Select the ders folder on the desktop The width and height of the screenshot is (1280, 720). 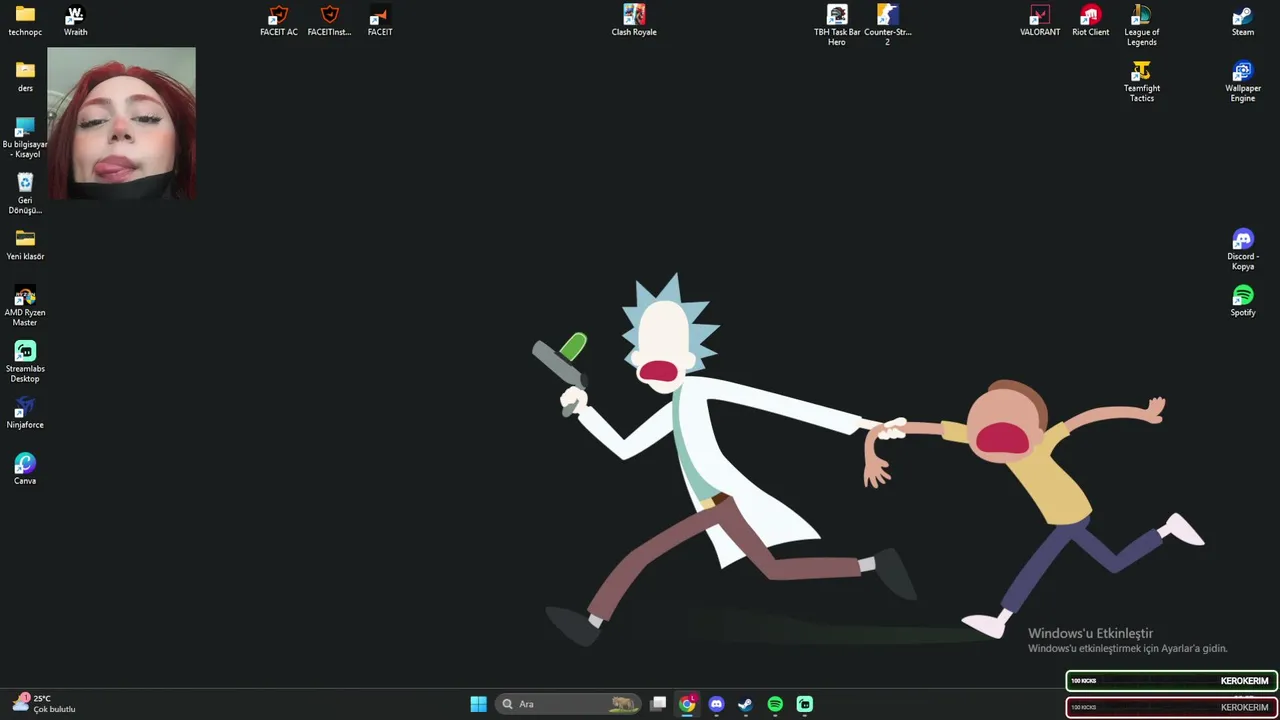25,76
